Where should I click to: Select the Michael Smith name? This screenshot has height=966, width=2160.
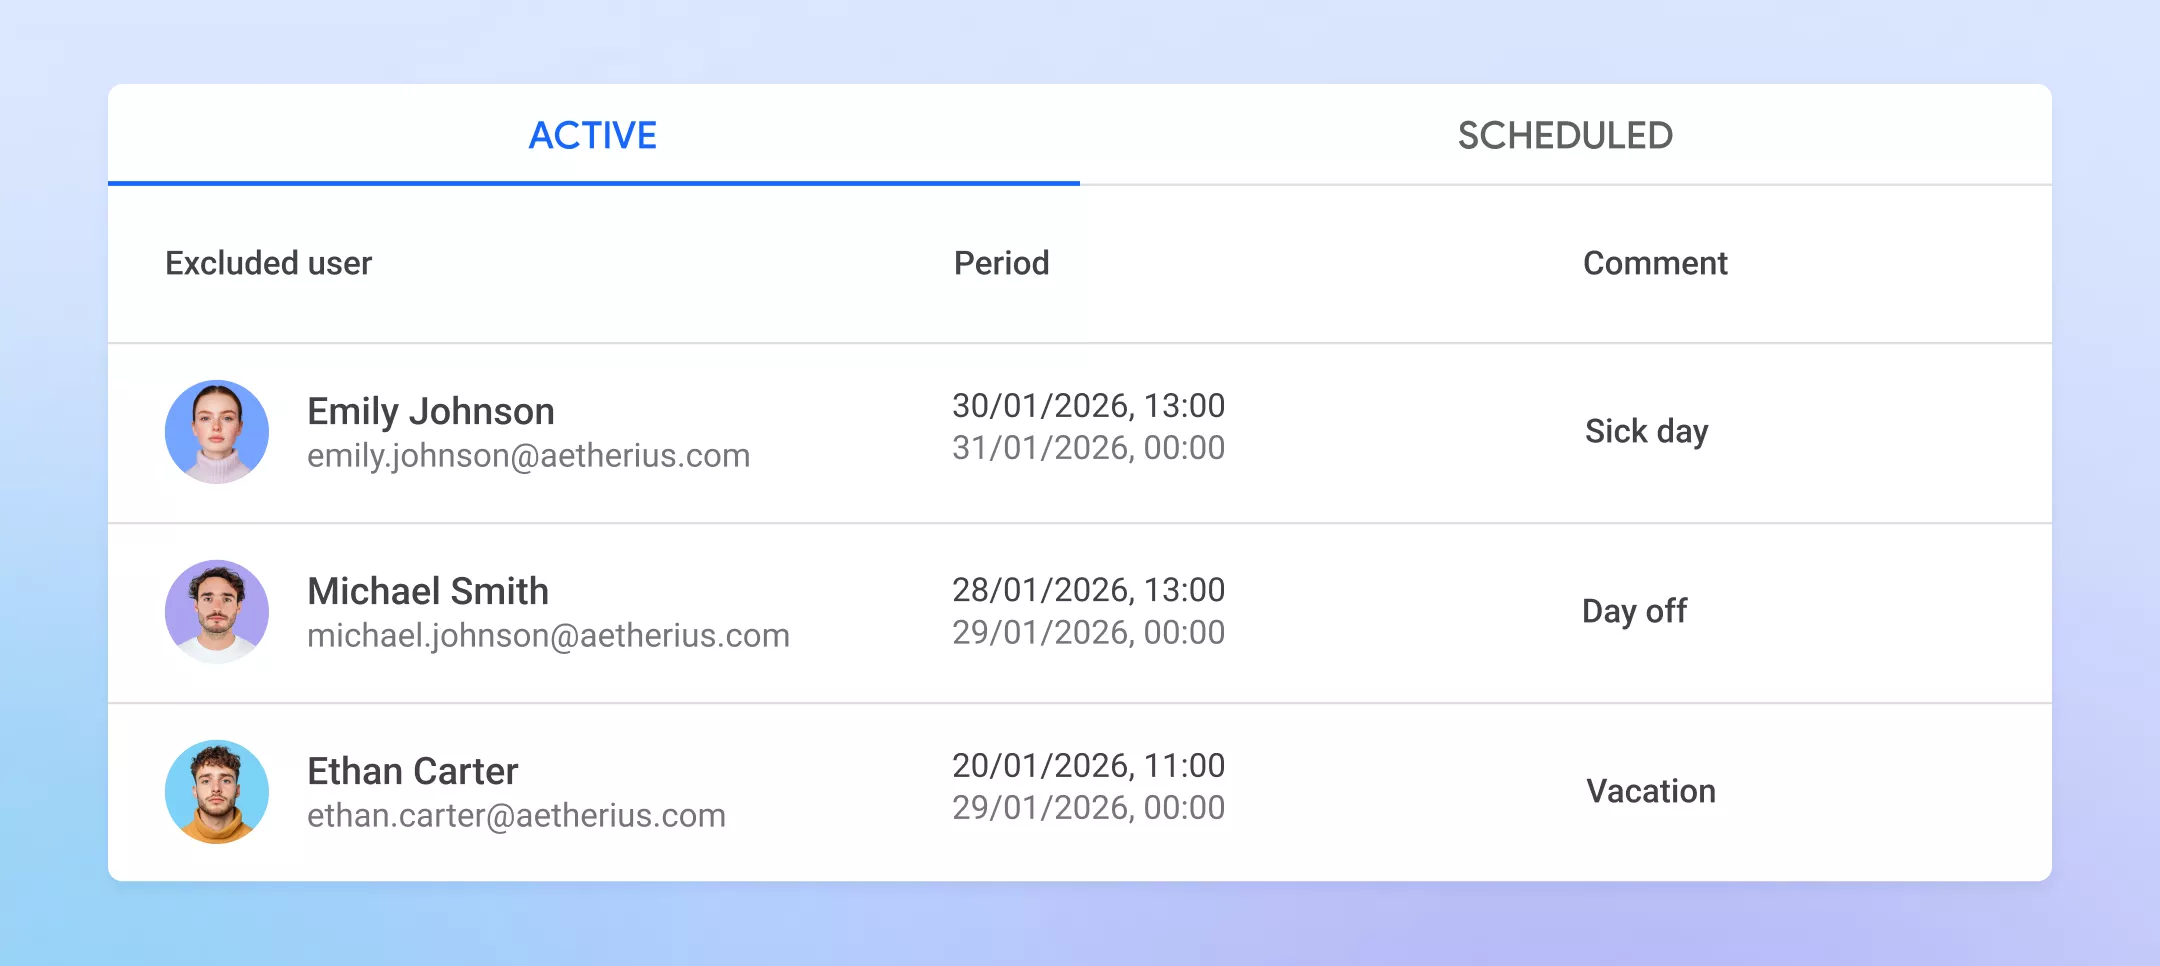click(x=428, y=591)
